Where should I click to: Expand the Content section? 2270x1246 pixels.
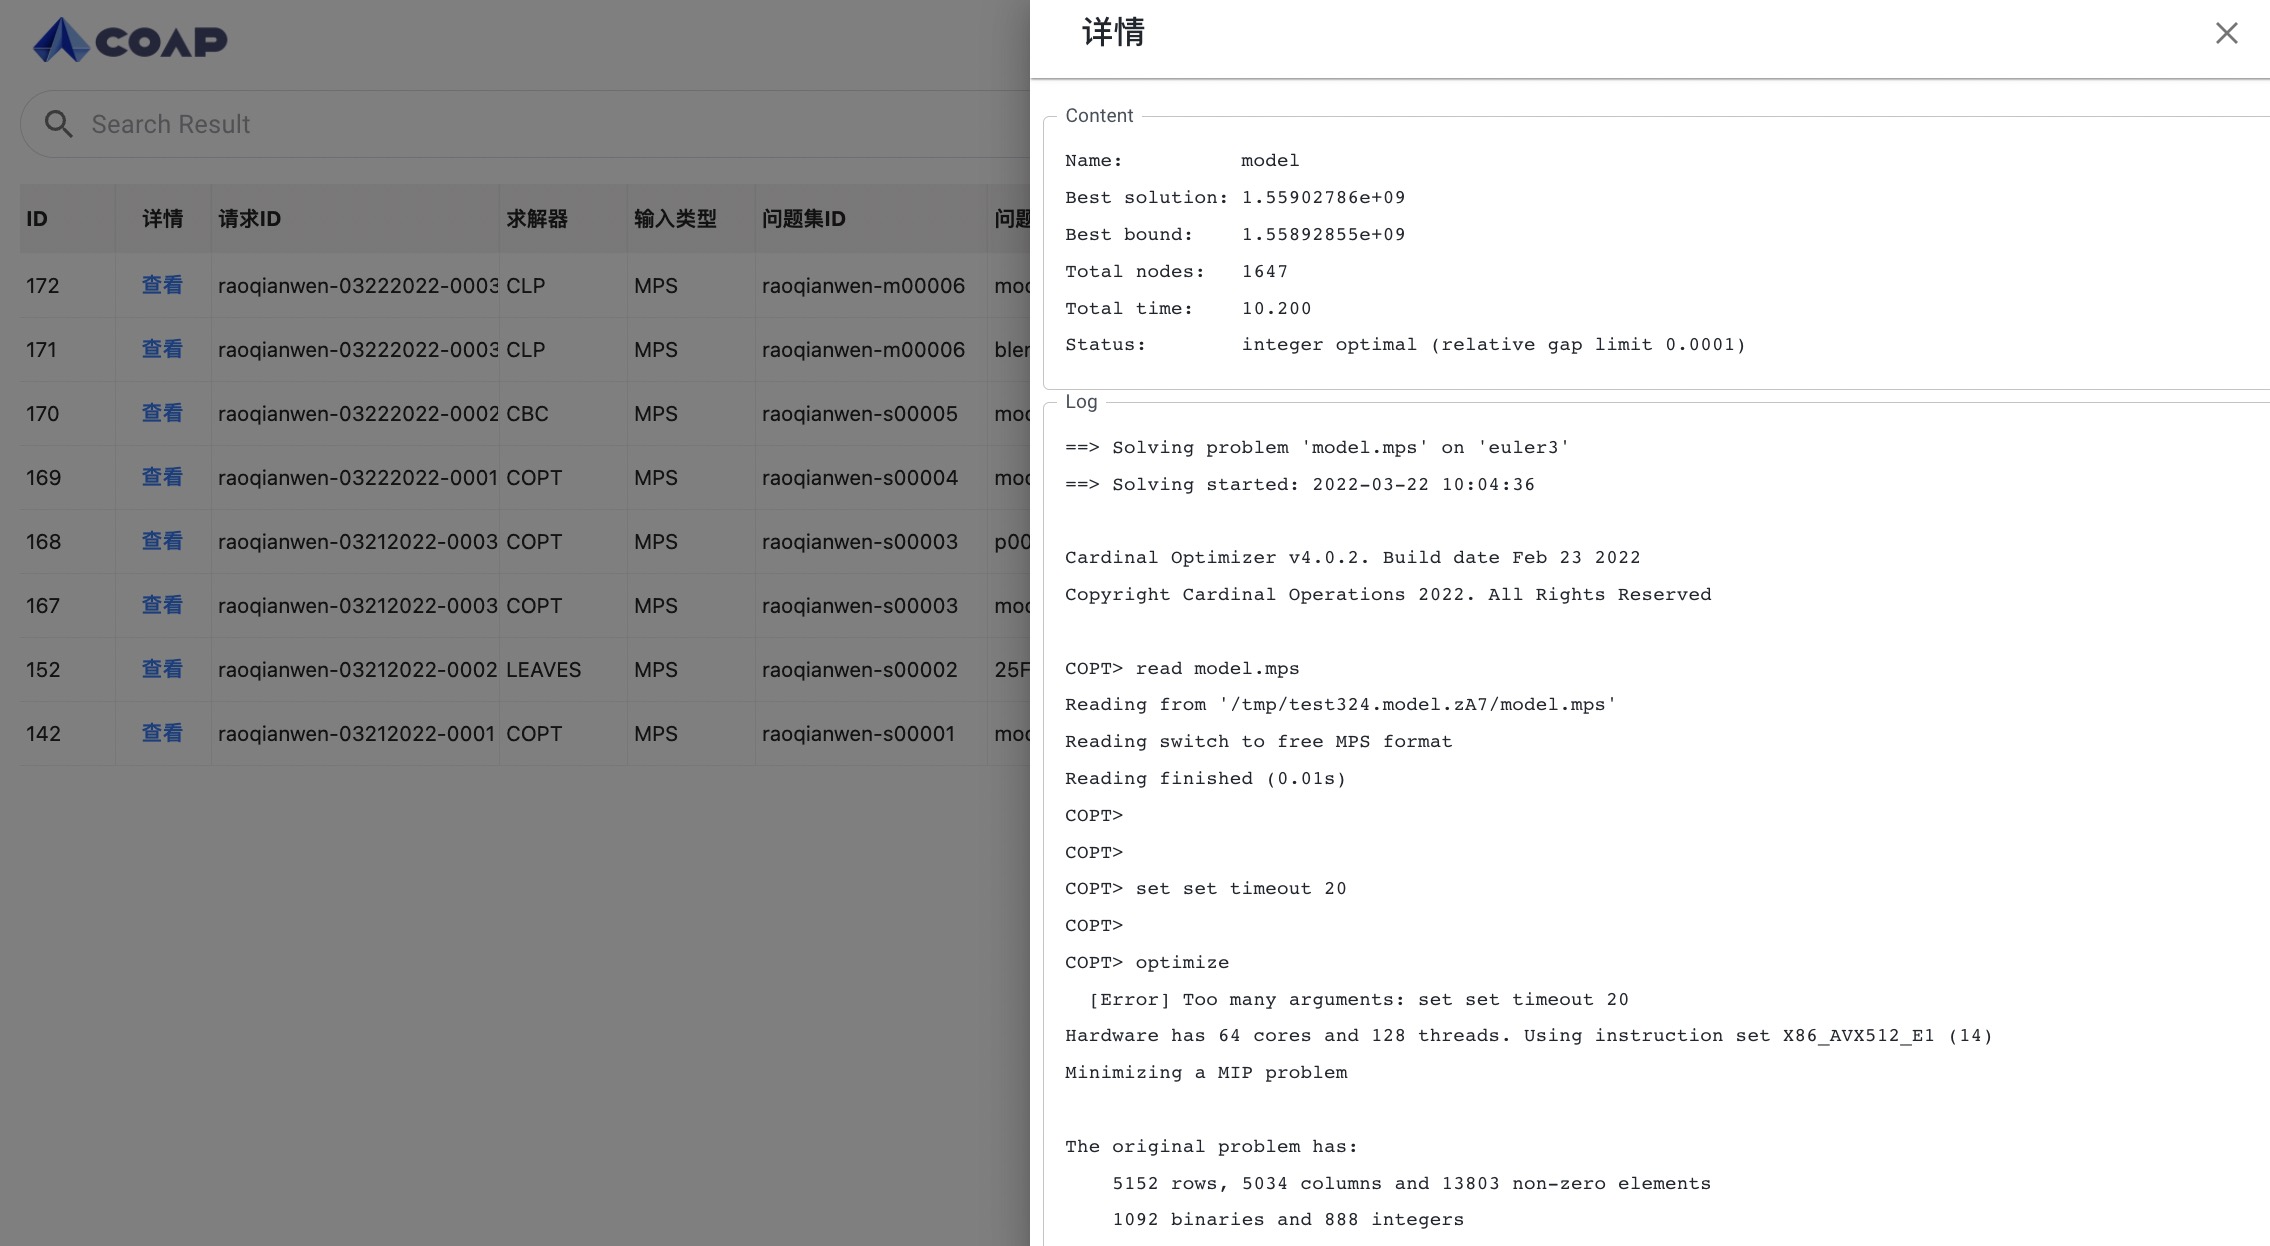(x=1098, y=114)
